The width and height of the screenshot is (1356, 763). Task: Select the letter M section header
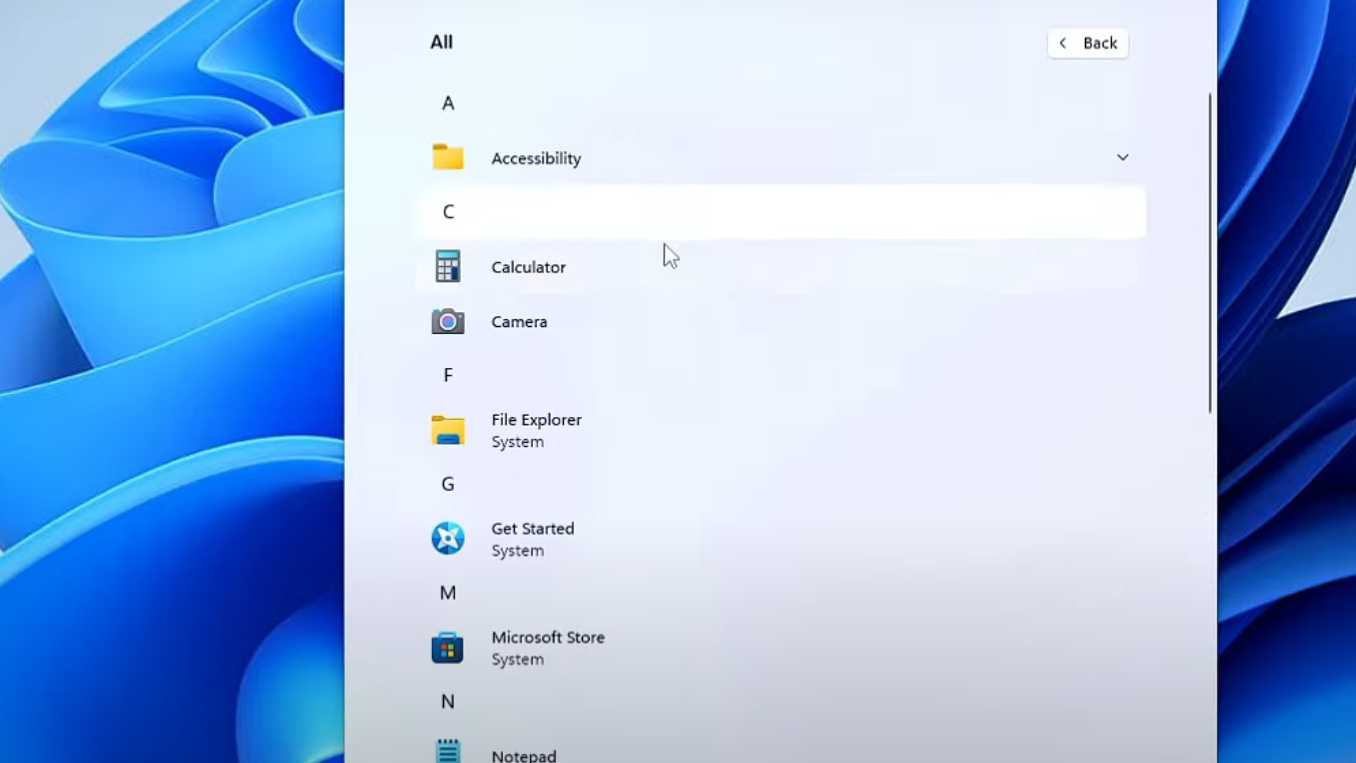[x=448, y=593]
